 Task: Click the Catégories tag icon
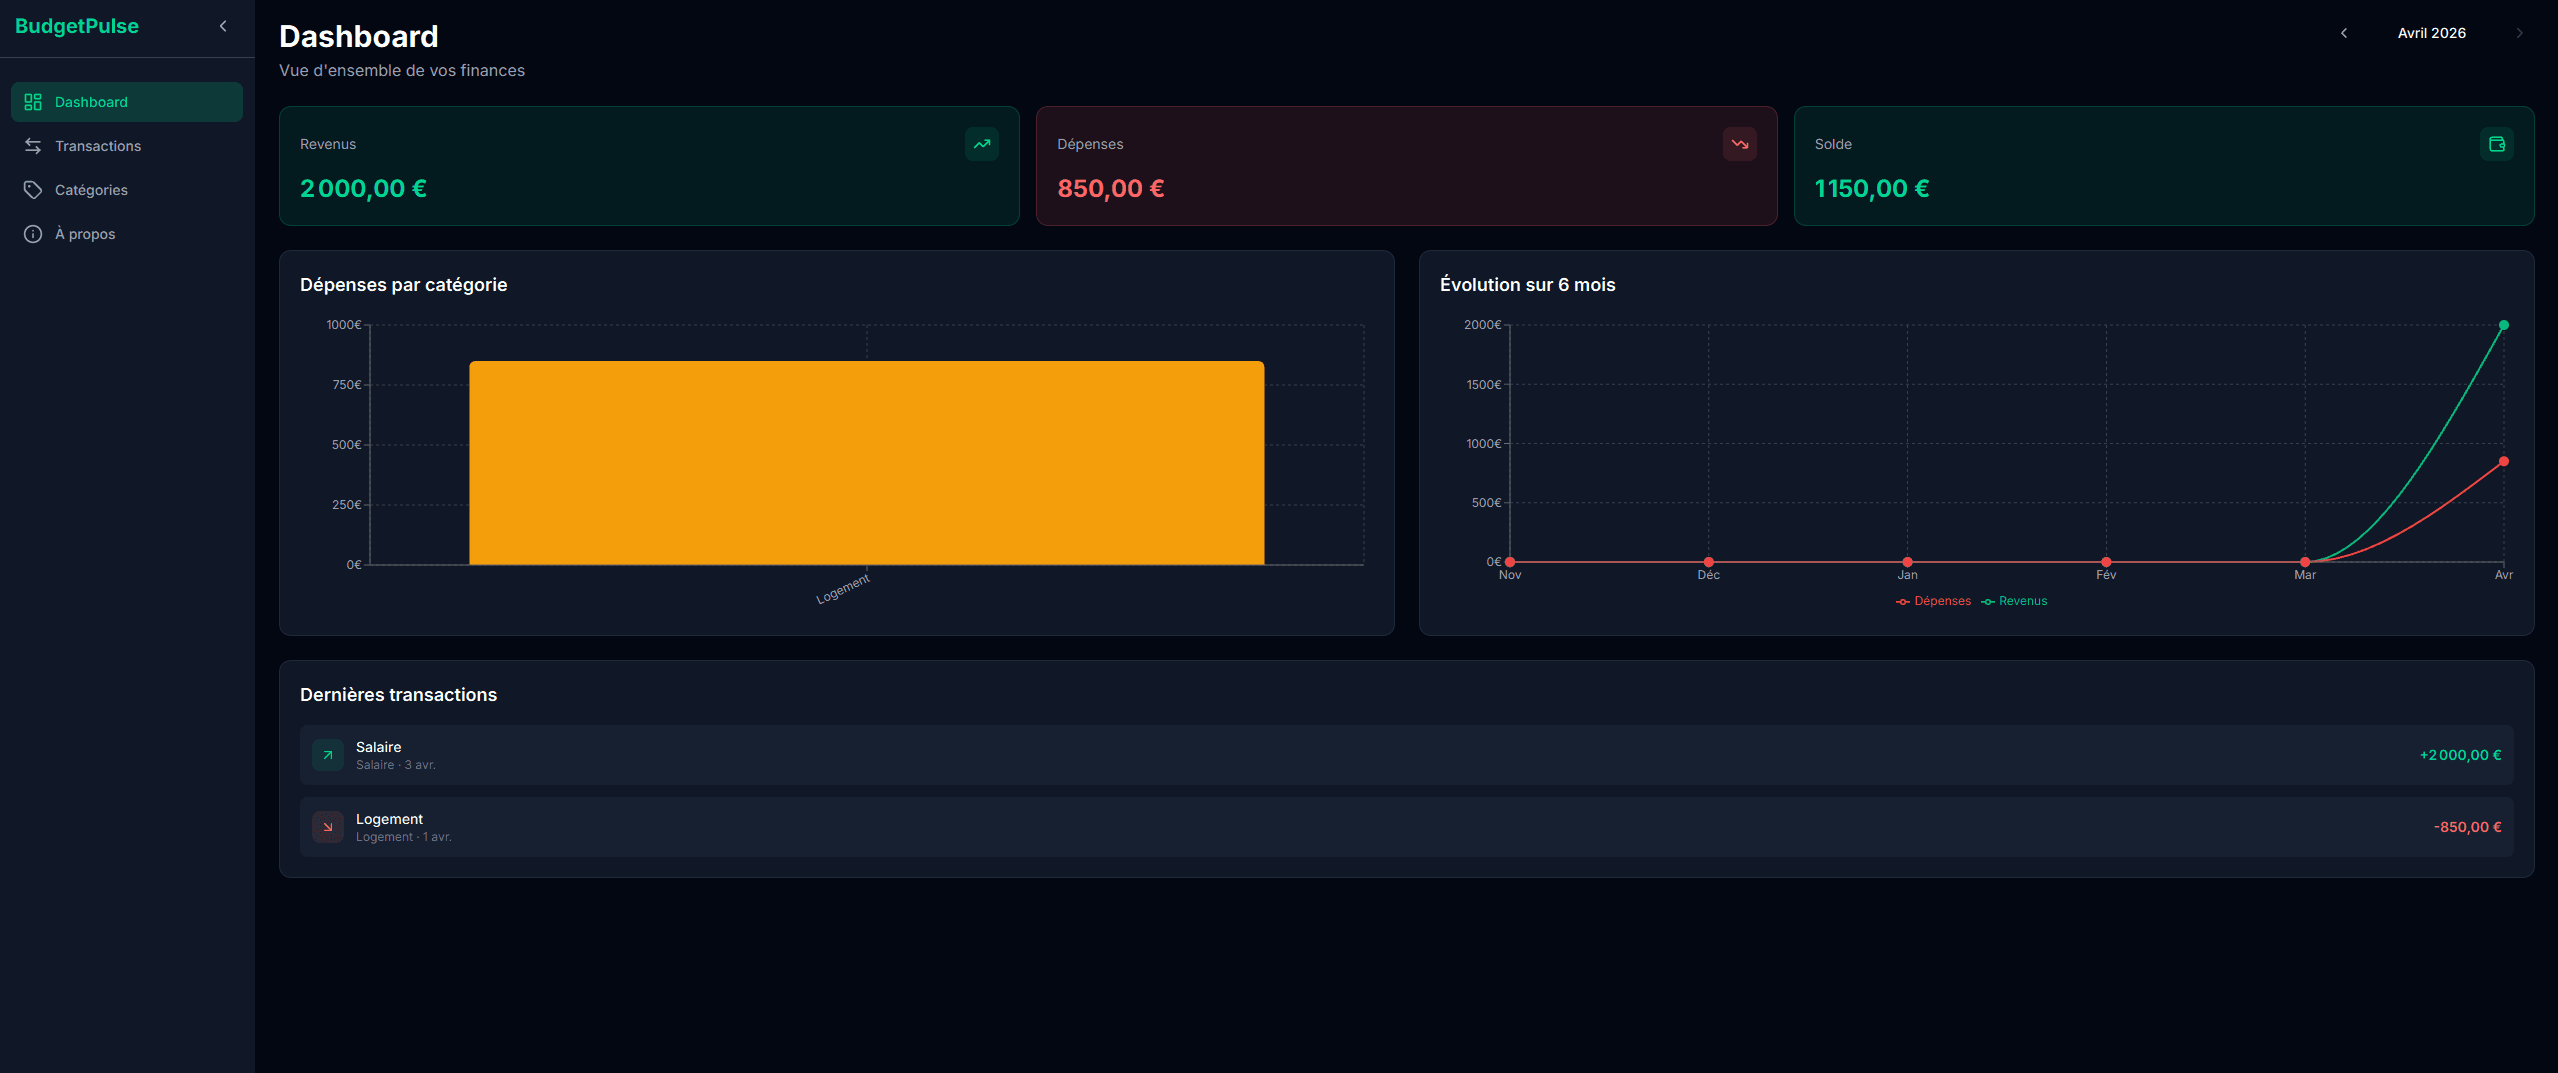pyautogui.click(x=33, y=190)
